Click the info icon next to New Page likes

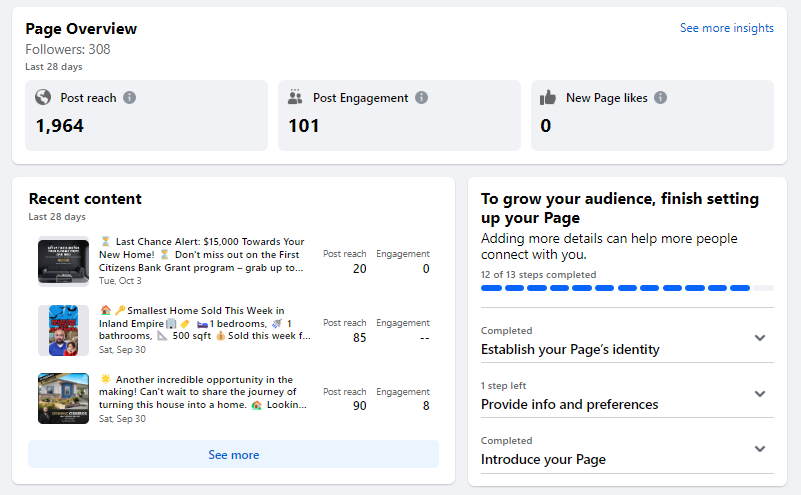661,98
